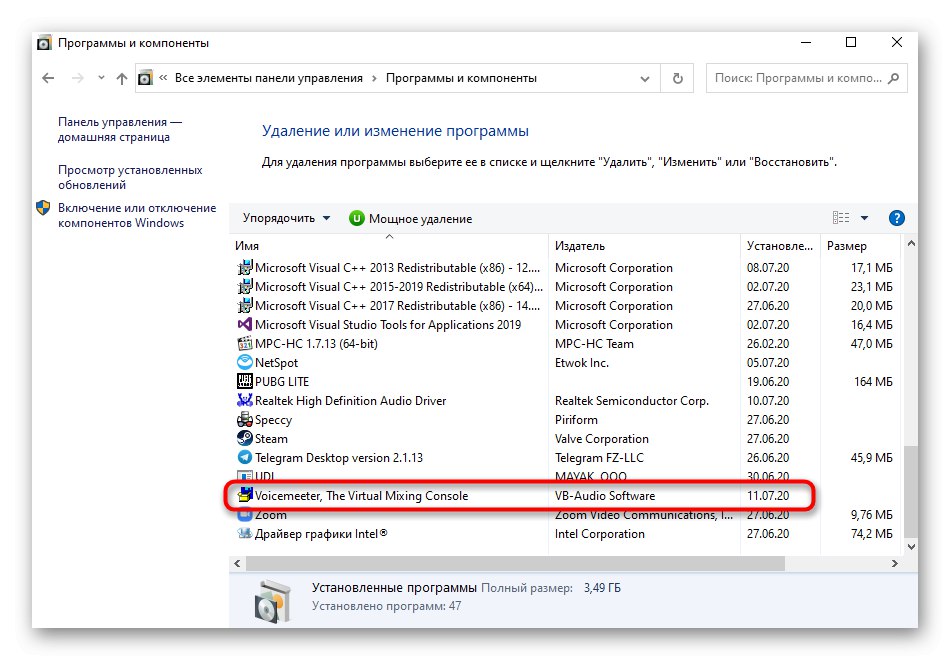This screenshot has width=950, height=660.
Task: Select the NetSpot program icon
Action: point(245,362)
